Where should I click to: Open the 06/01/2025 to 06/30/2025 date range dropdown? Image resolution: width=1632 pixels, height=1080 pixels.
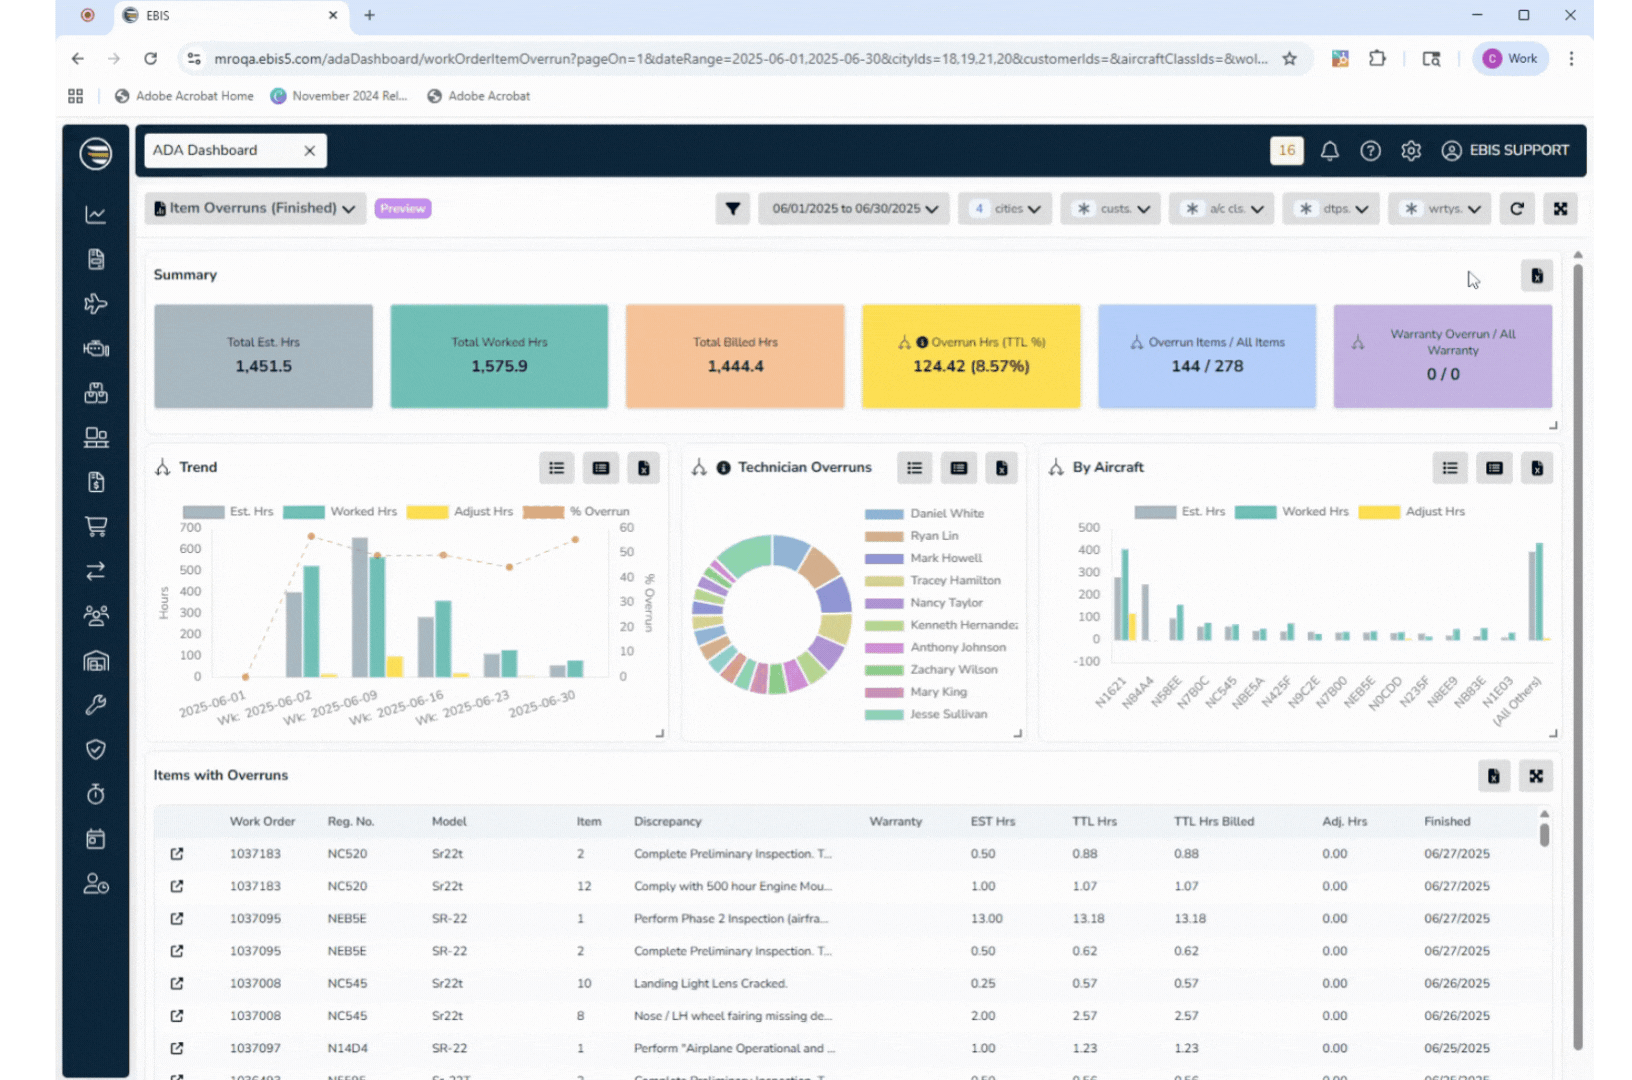(x=853, y=208)
